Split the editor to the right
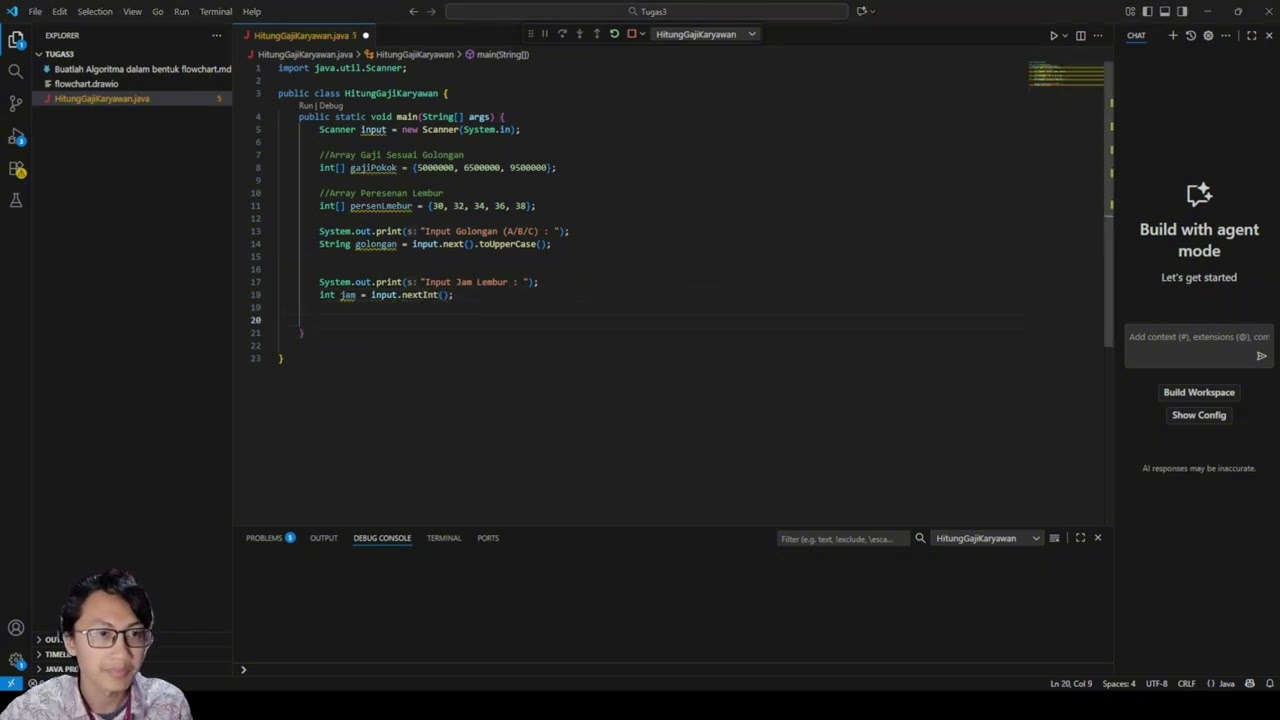Image resolution: width=1280 pixels, height=720 pixels. pyautogui.click(x=1080, y=35)
